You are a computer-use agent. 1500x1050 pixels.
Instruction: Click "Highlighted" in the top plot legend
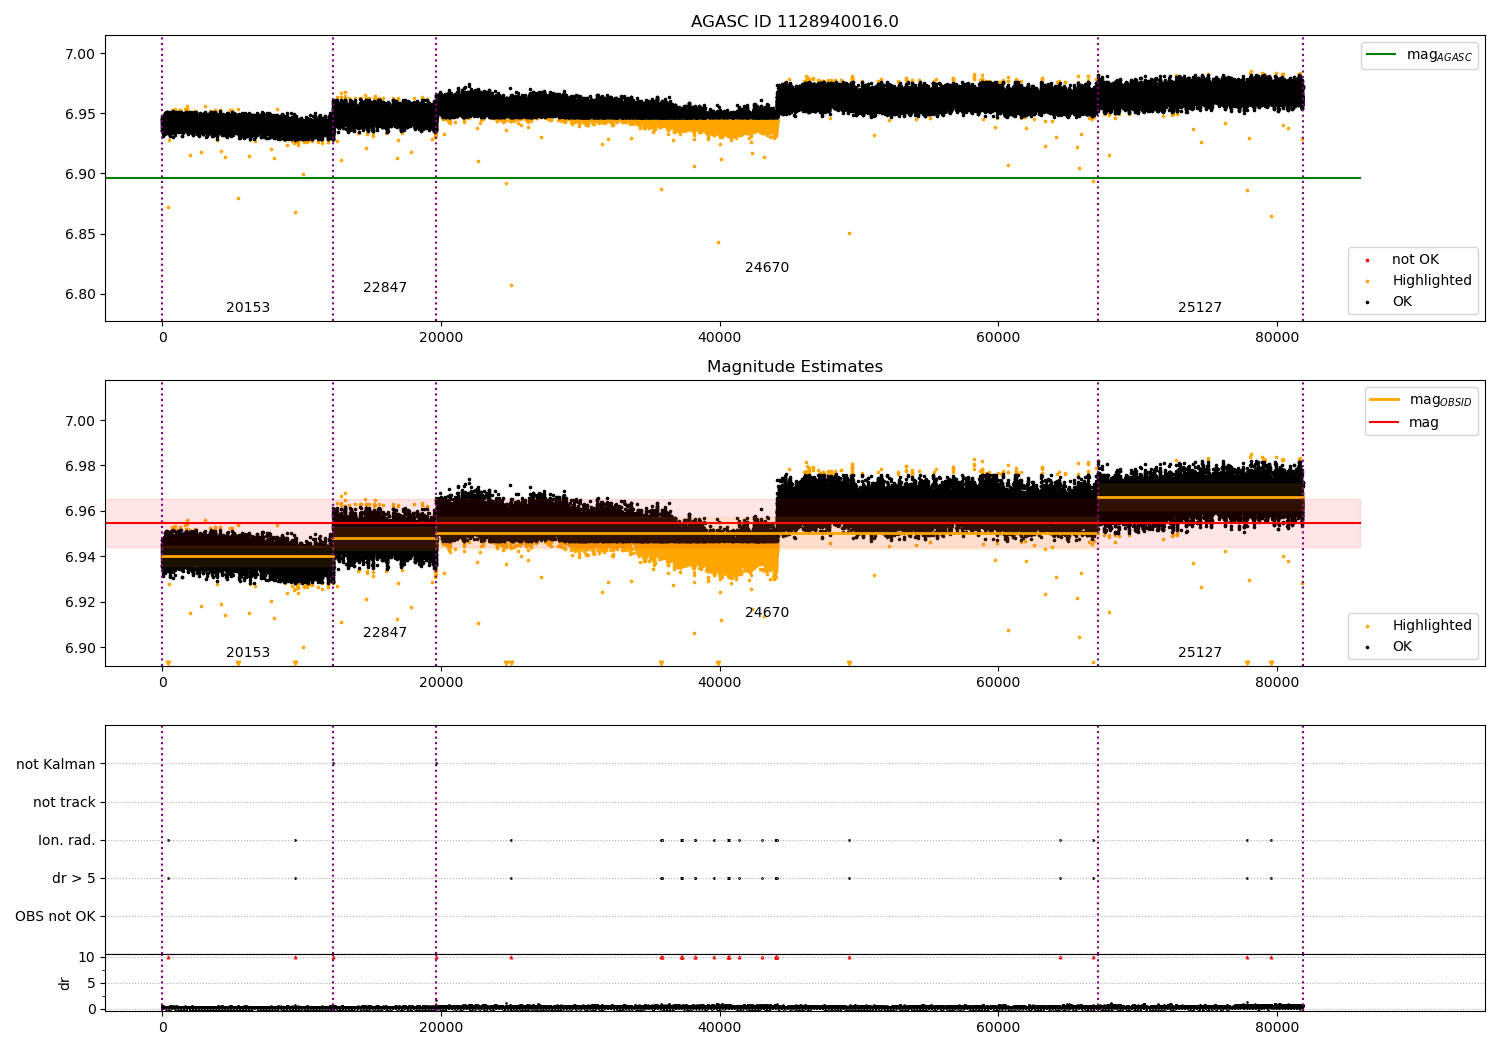click(x=1420, y=281)
